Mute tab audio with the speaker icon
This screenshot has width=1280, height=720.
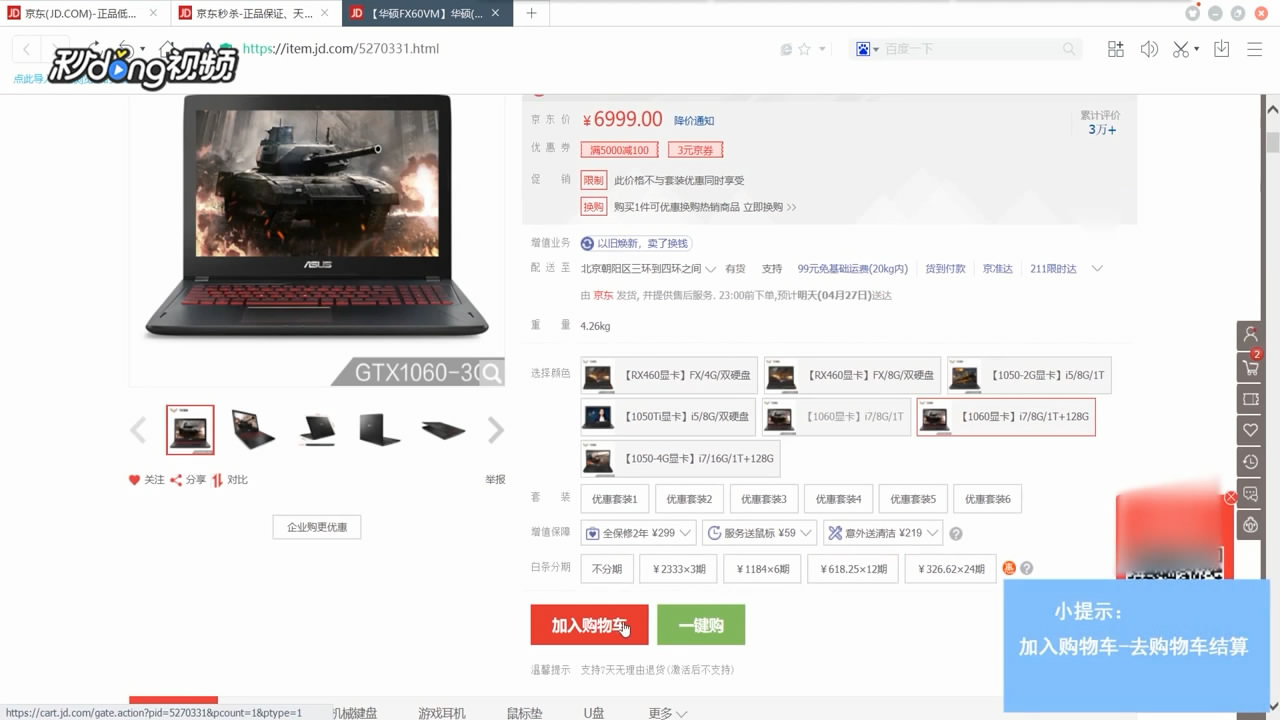pos(1149,48)
